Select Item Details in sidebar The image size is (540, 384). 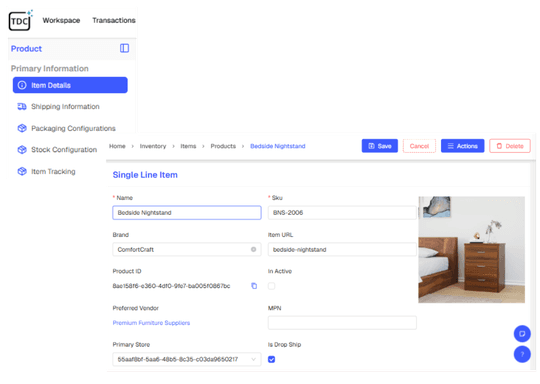click(x=70, y=85)
